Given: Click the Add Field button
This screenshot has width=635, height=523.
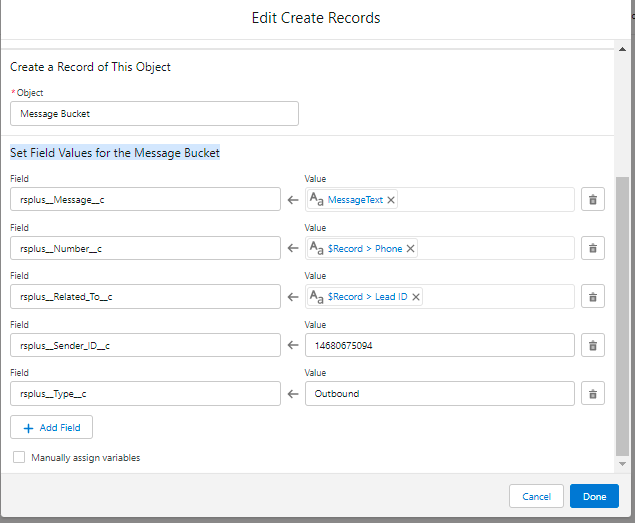Looking at the screenshot, I should tap(51, 427).
